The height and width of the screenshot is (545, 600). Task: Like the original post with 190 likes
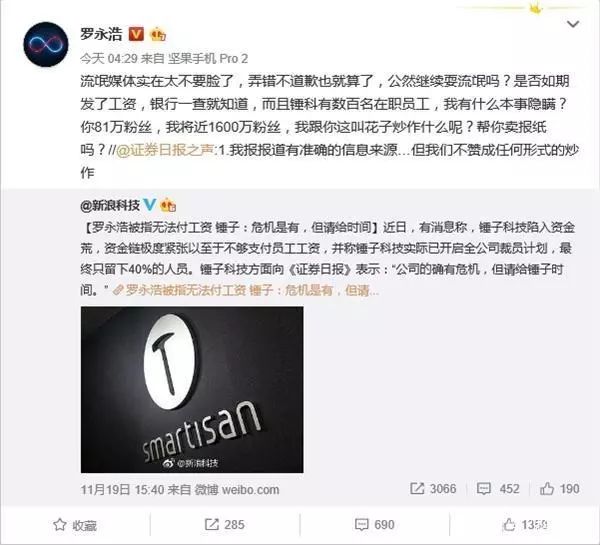[559, 489]
